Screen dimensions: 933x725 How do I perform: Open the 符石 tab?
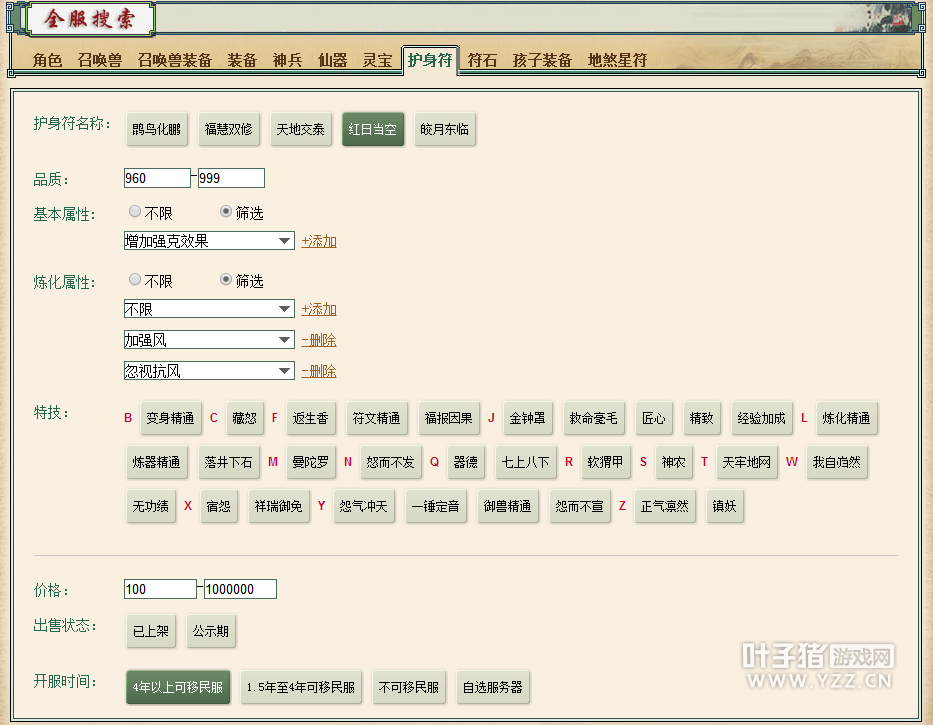coord(482,60)
